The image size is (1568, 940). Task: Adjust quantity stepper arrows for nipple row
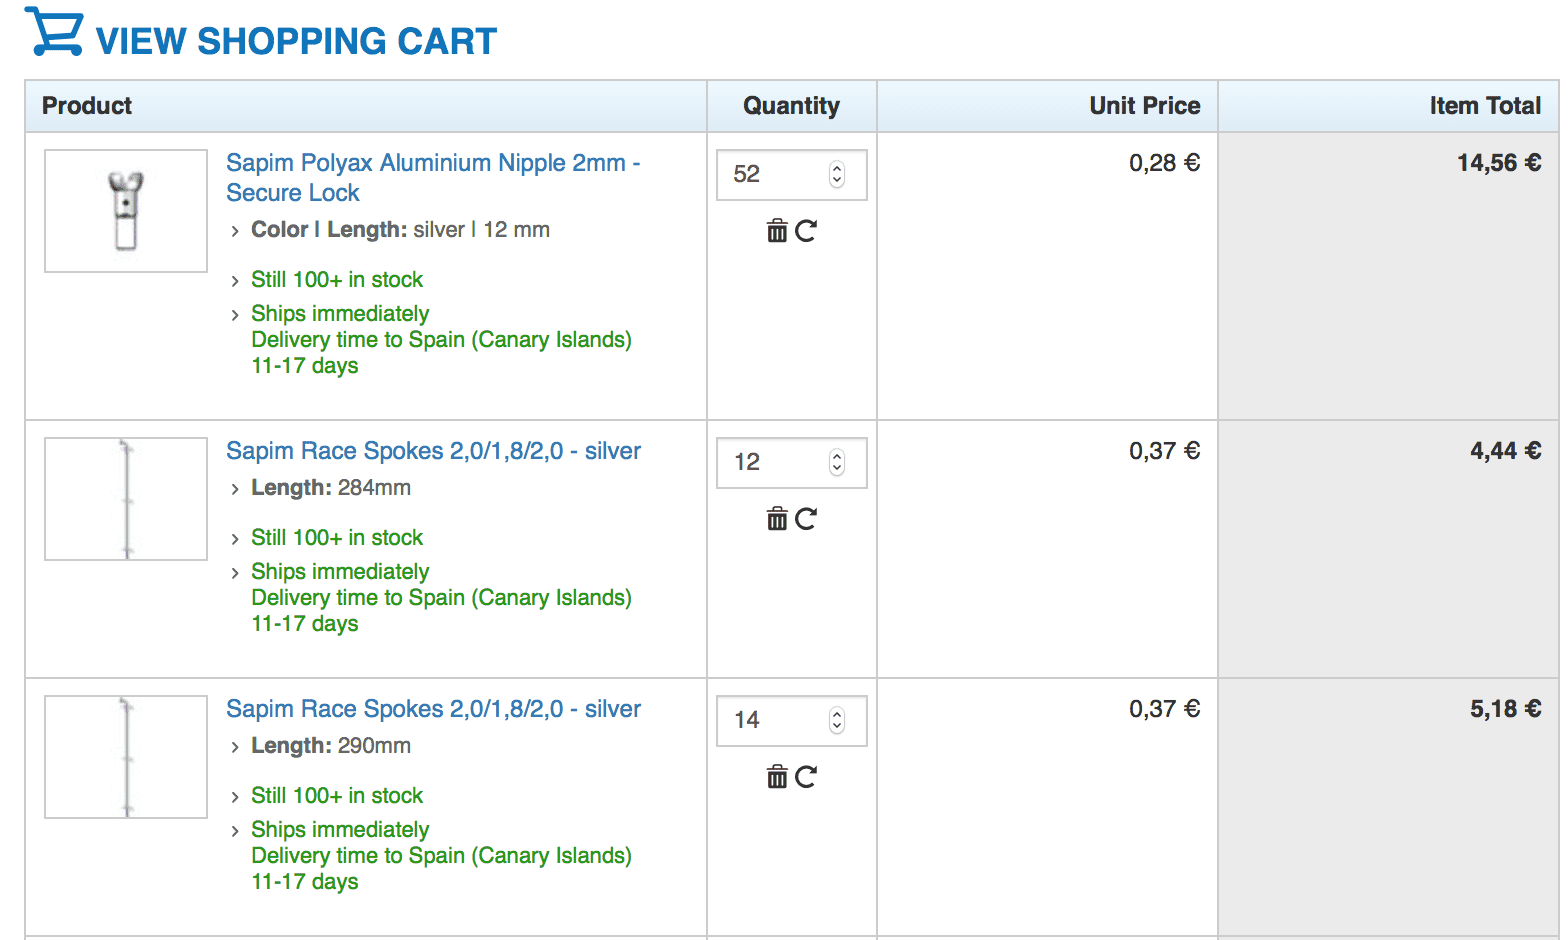point(837,174)
